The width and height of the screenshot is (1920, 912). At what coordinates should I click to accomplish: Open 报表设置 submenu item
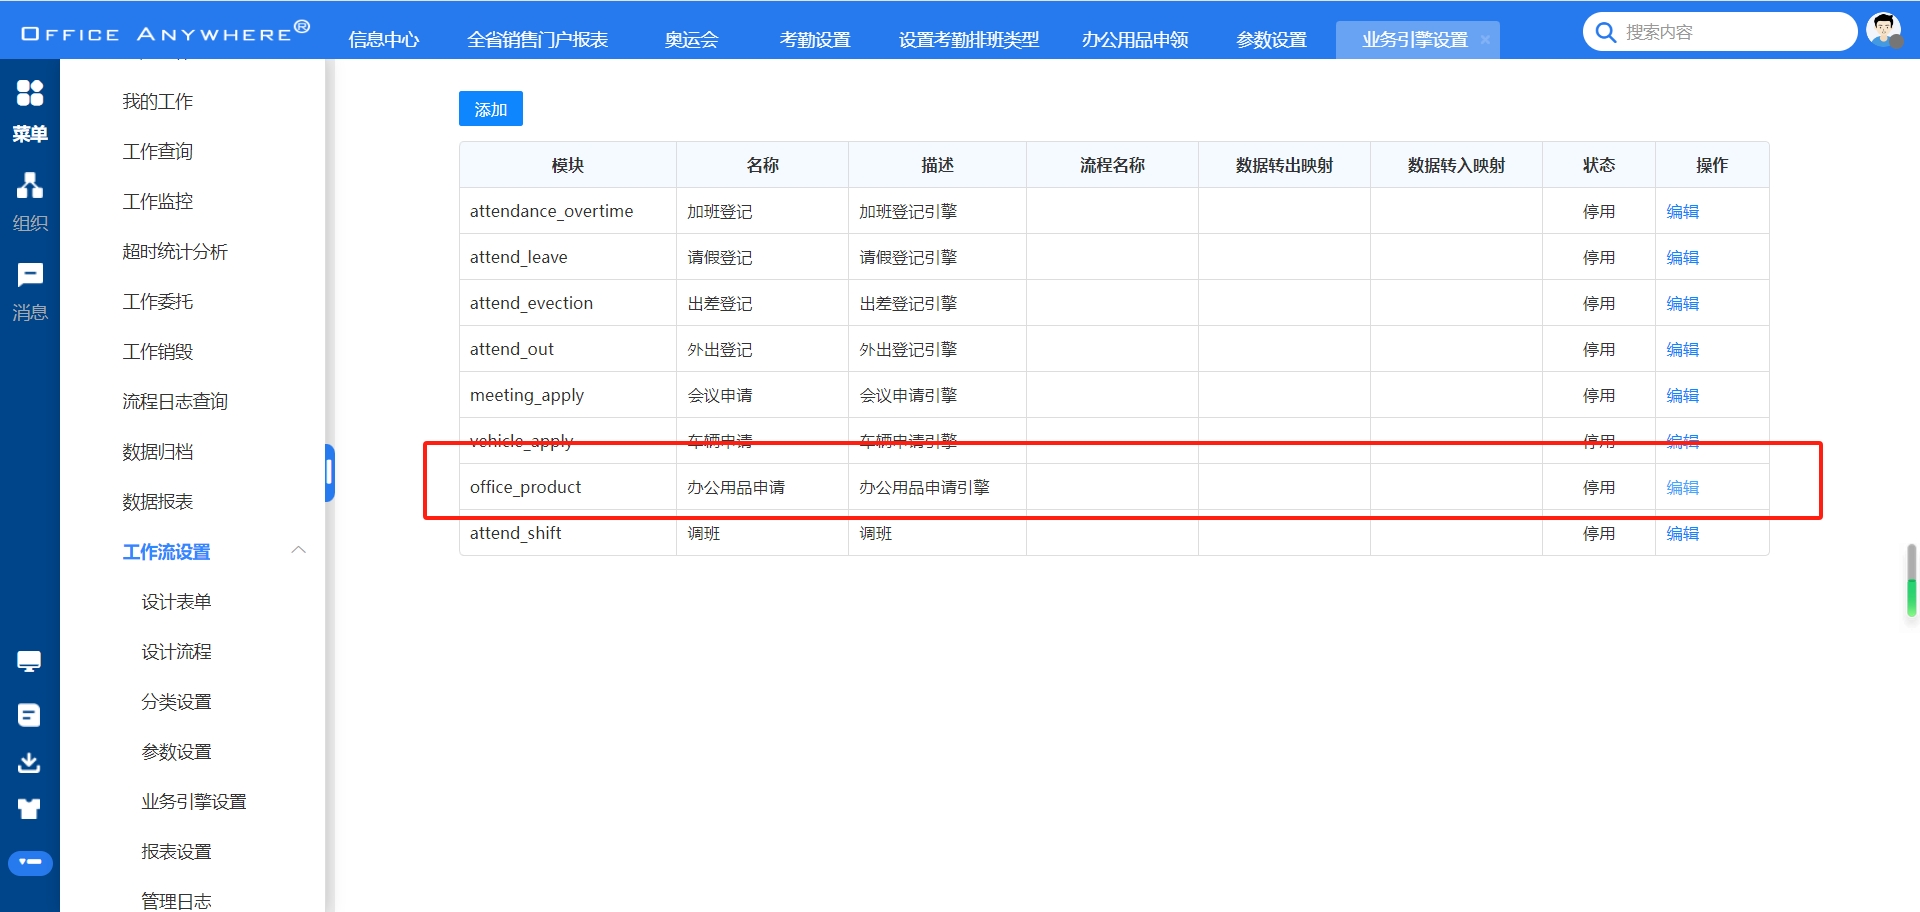click(x=176, y=851)
